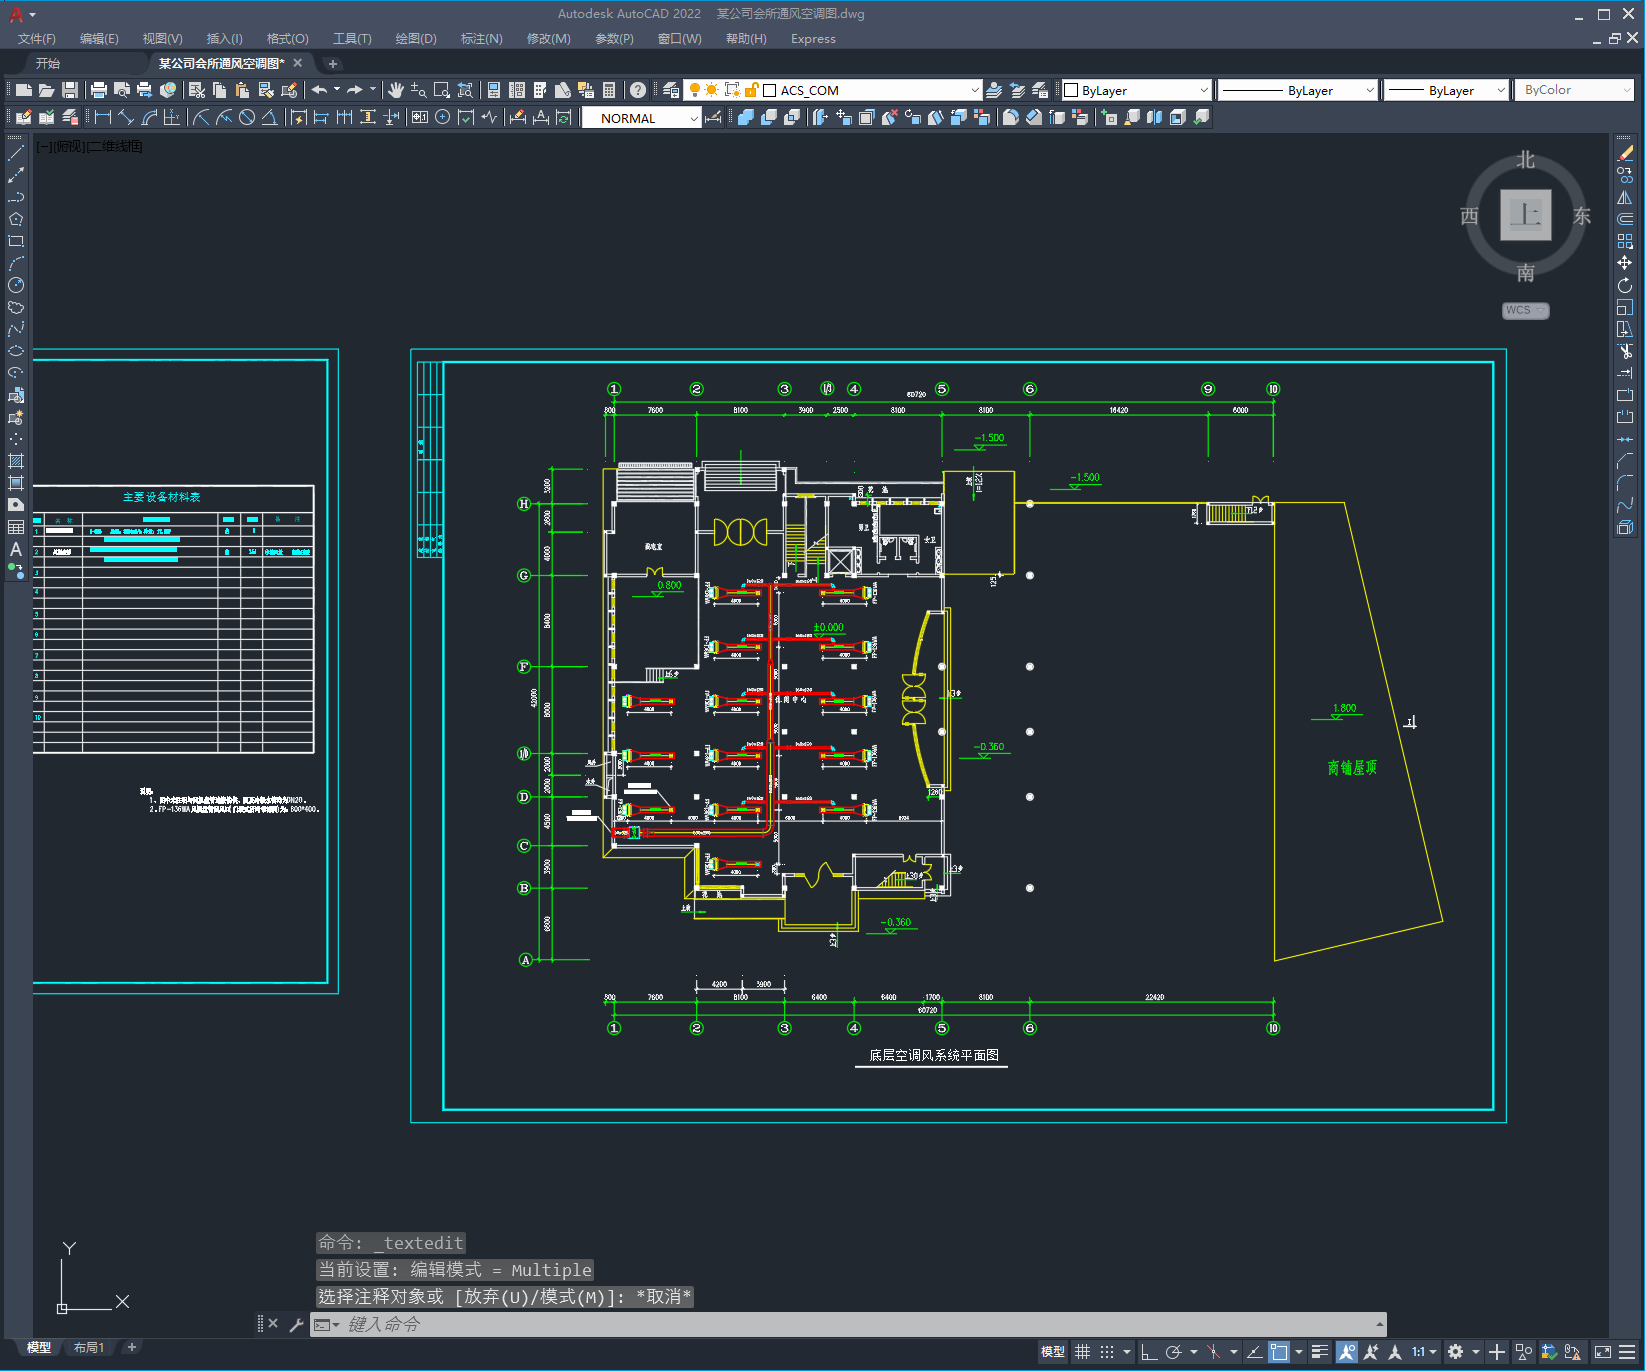1645x1371 pixels.
Task: Click the Save disk icon
Action: coord(70,90)
